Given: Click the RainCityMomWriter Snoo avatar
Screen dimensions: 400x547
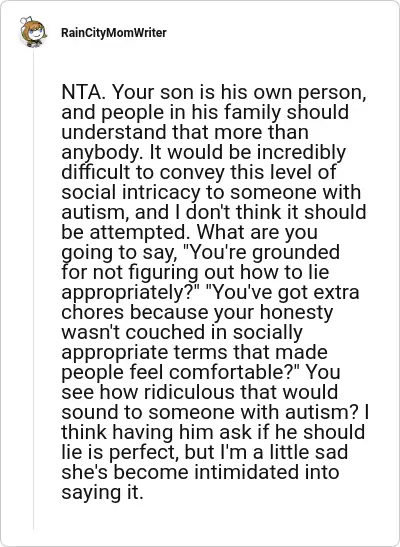Looking at the screenshot, I should coord(33,32).
